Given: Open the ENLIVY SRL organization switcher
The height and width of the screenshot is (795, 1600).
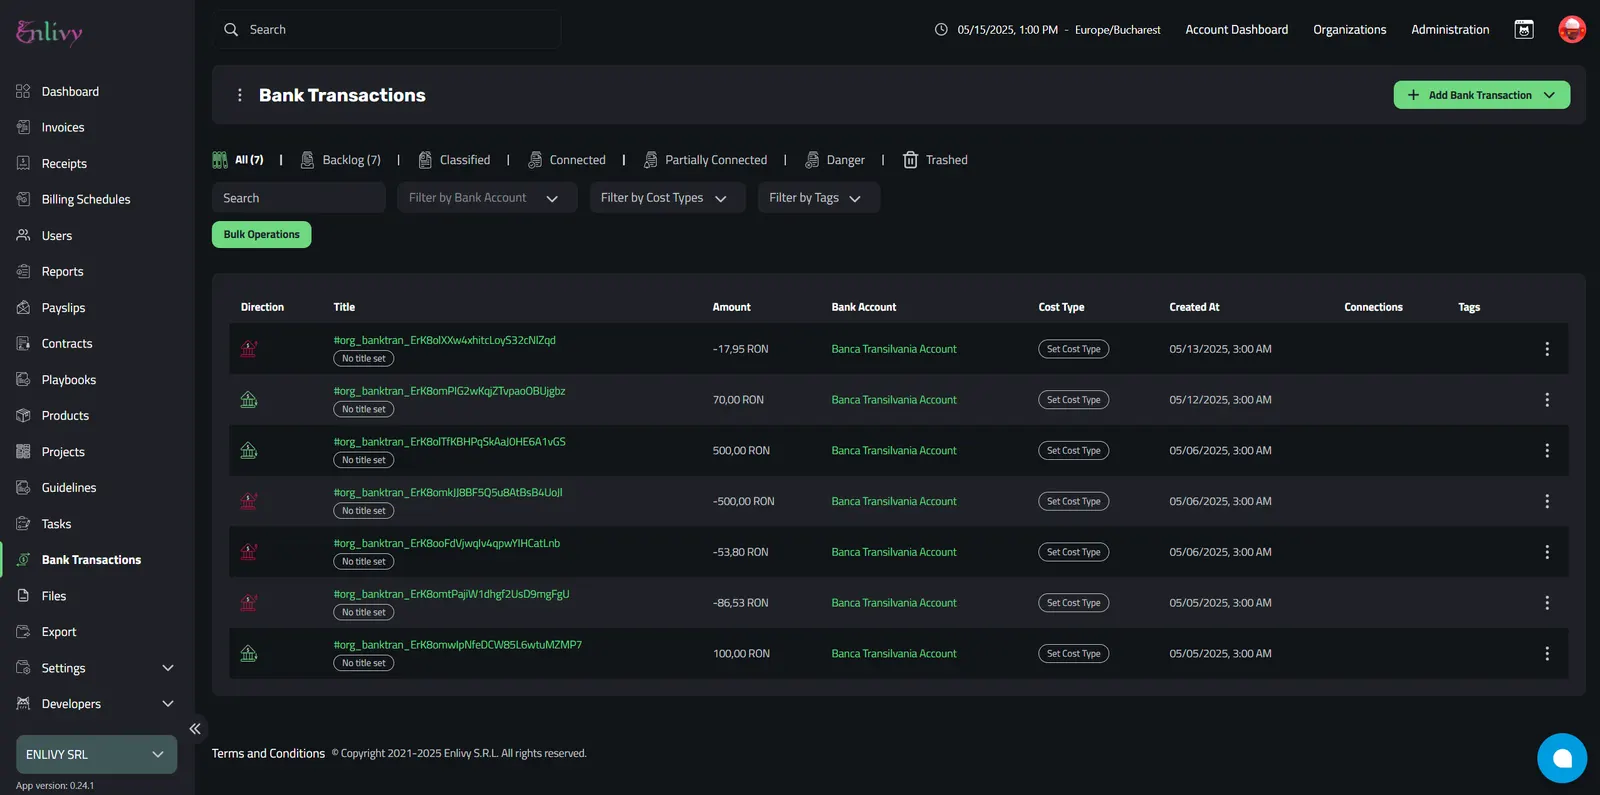Looking at the screenshot, I should [96, 754].
